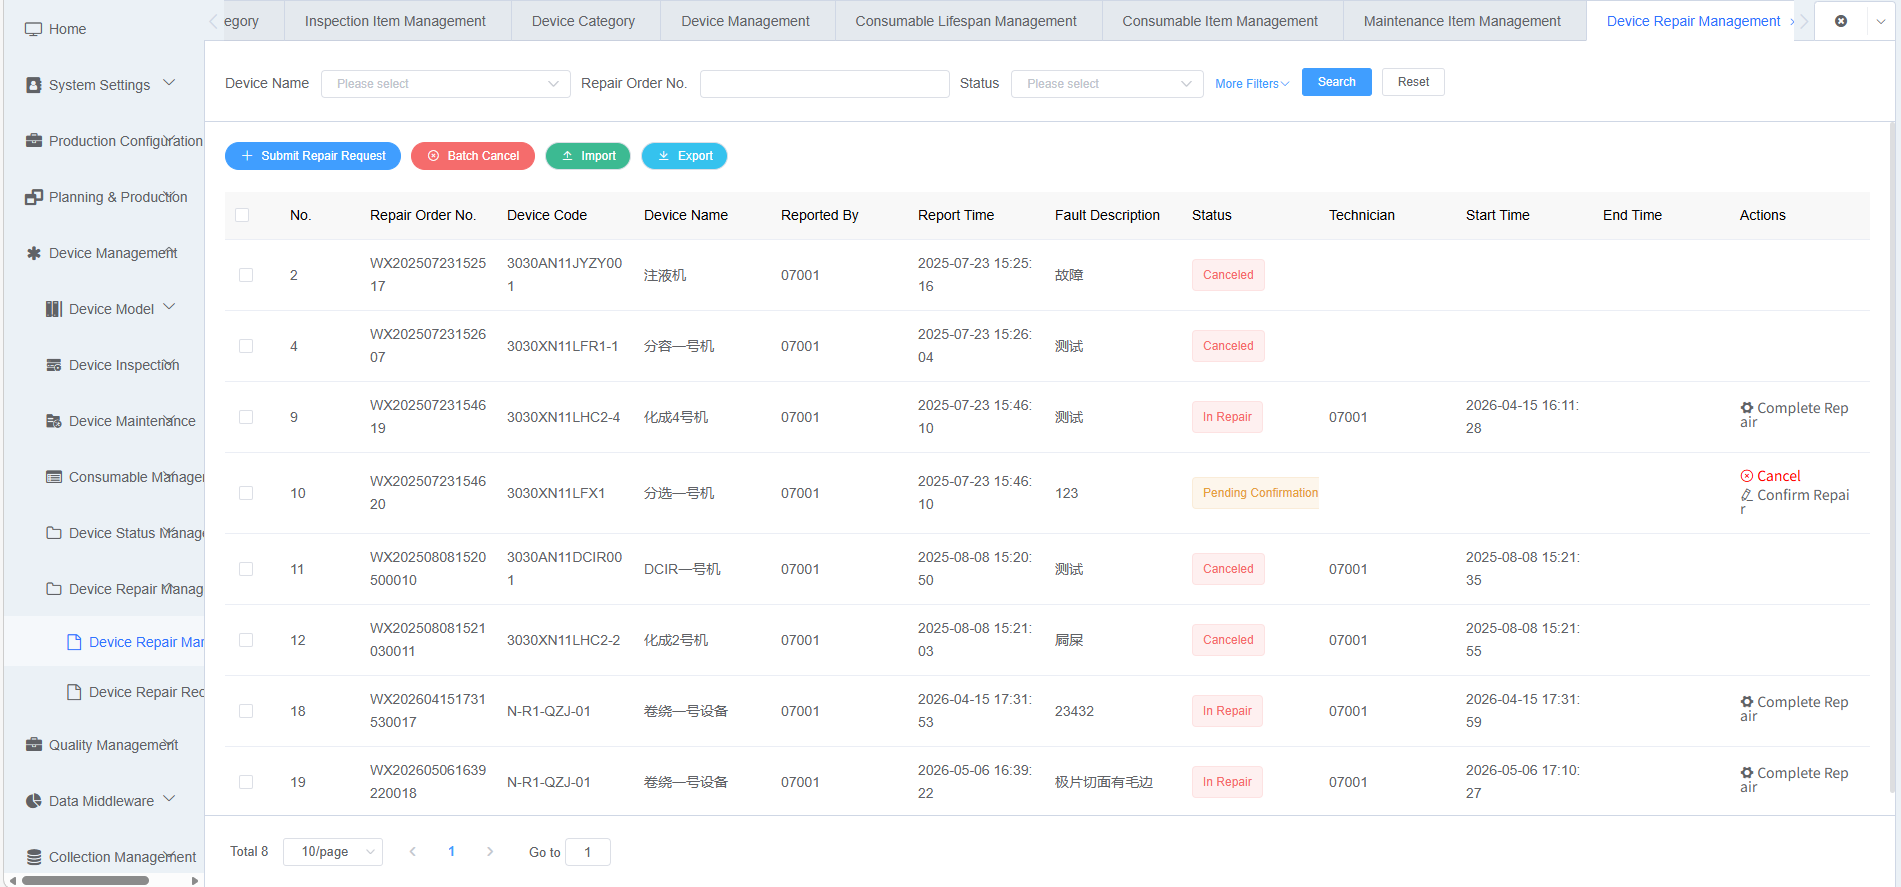
Task: Expand System Settings chevron
Action: pos(169,83)
